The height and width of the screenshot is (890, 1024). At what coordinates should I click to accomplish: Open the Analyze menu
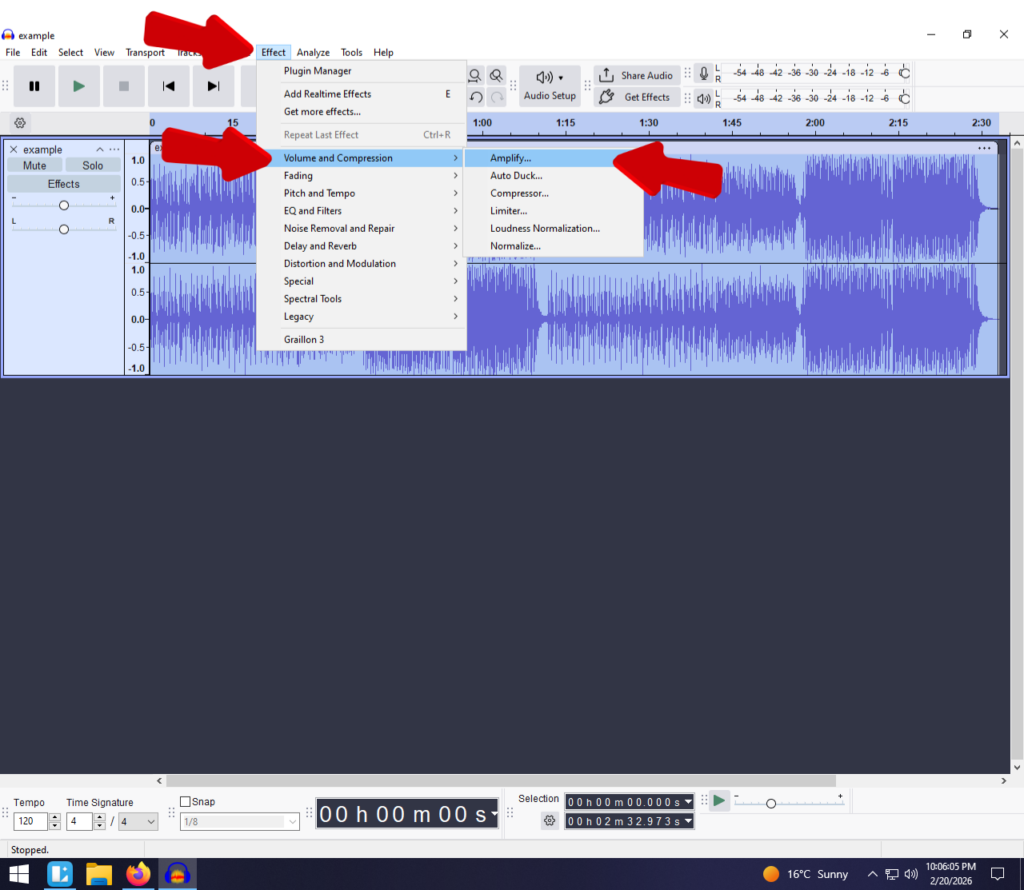click(313, 52)
